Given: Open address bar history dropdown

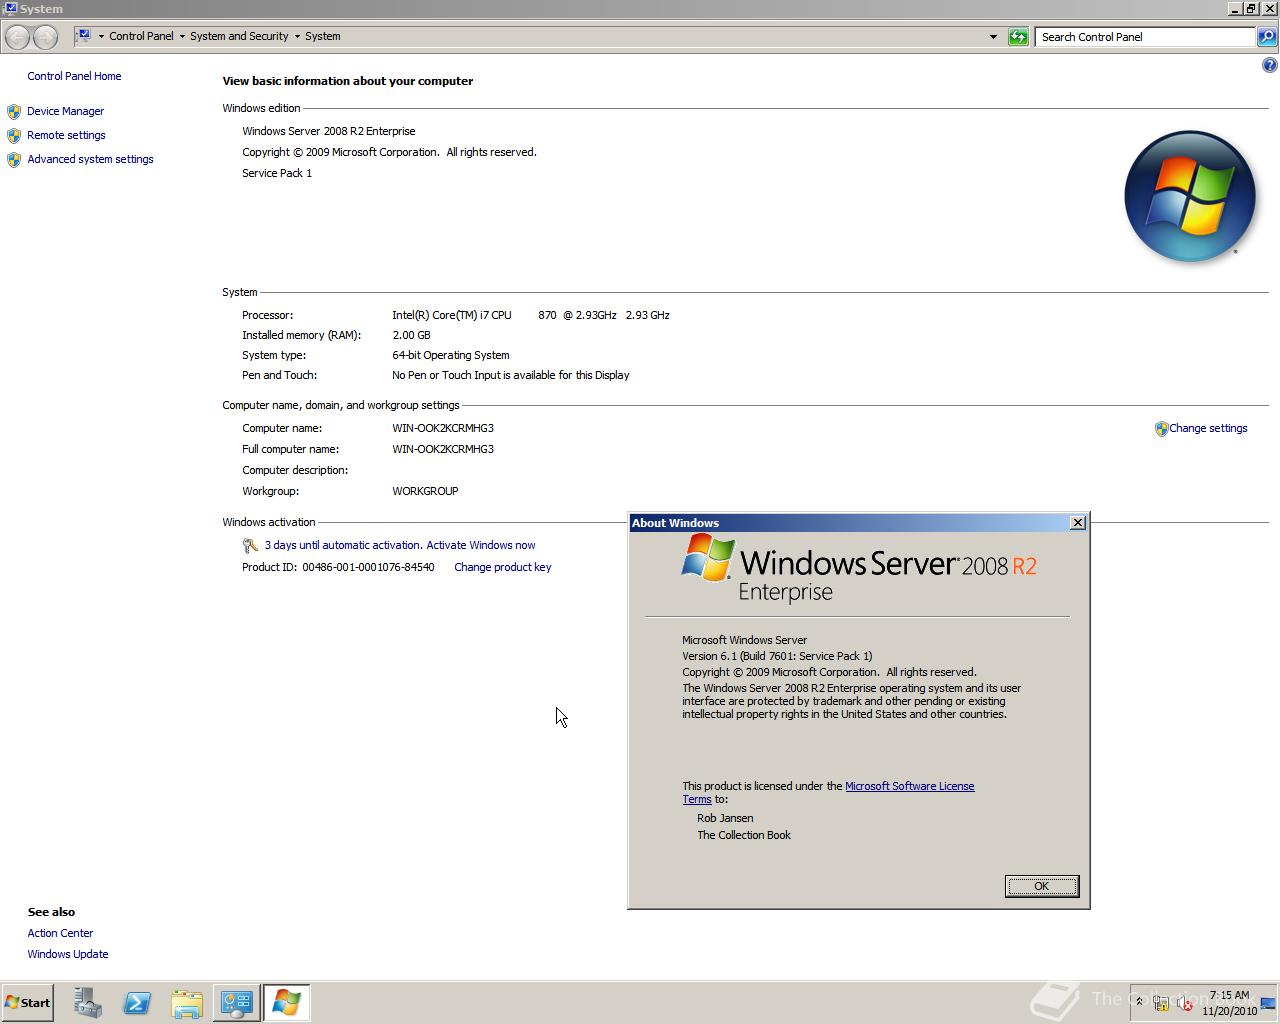Looking at the screenshot, I should point(993,37).
